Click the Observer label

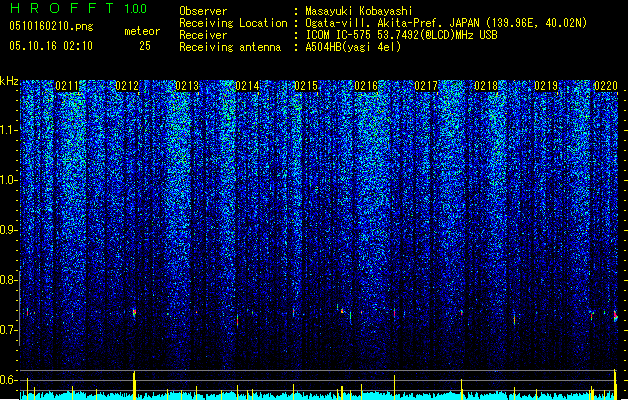click(x=203, y=11)
